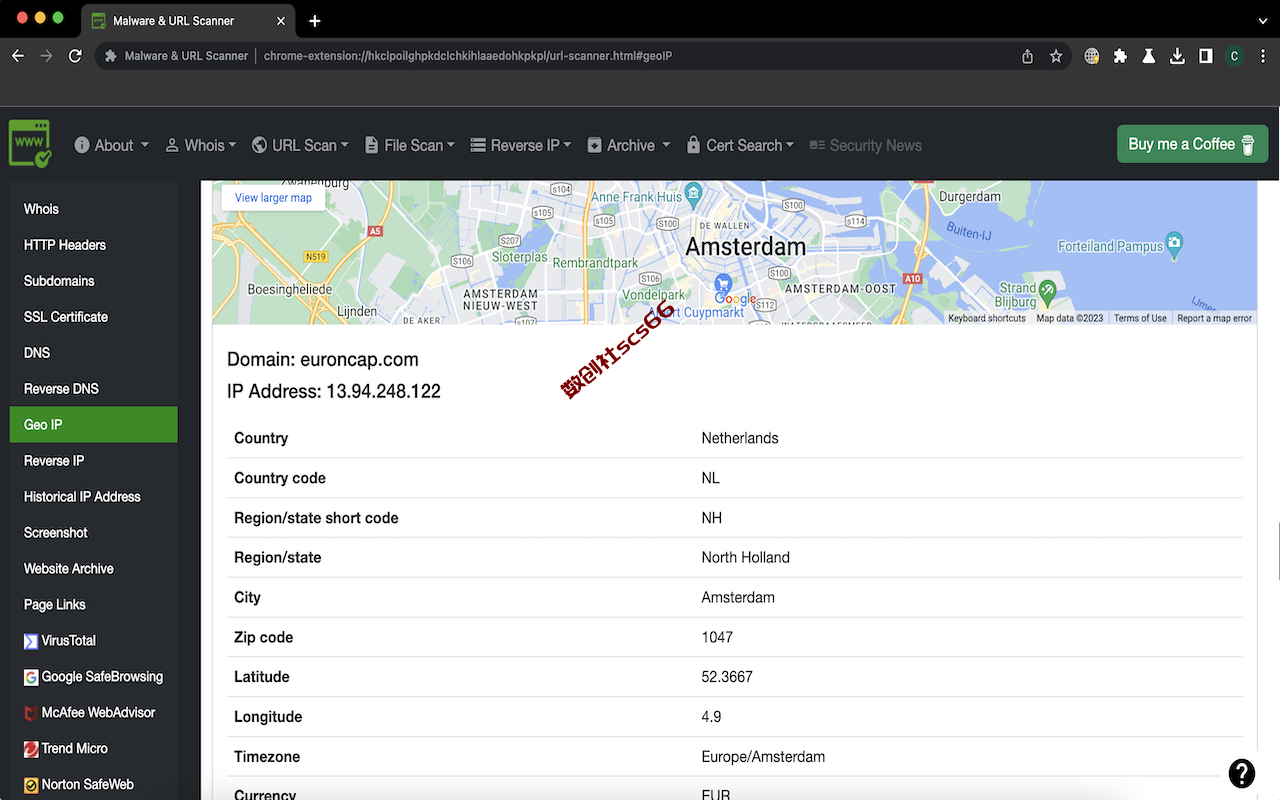Click the VirusTotal sidebar icon
Viewport: 1280px width, 800px height.
[31, 641]
